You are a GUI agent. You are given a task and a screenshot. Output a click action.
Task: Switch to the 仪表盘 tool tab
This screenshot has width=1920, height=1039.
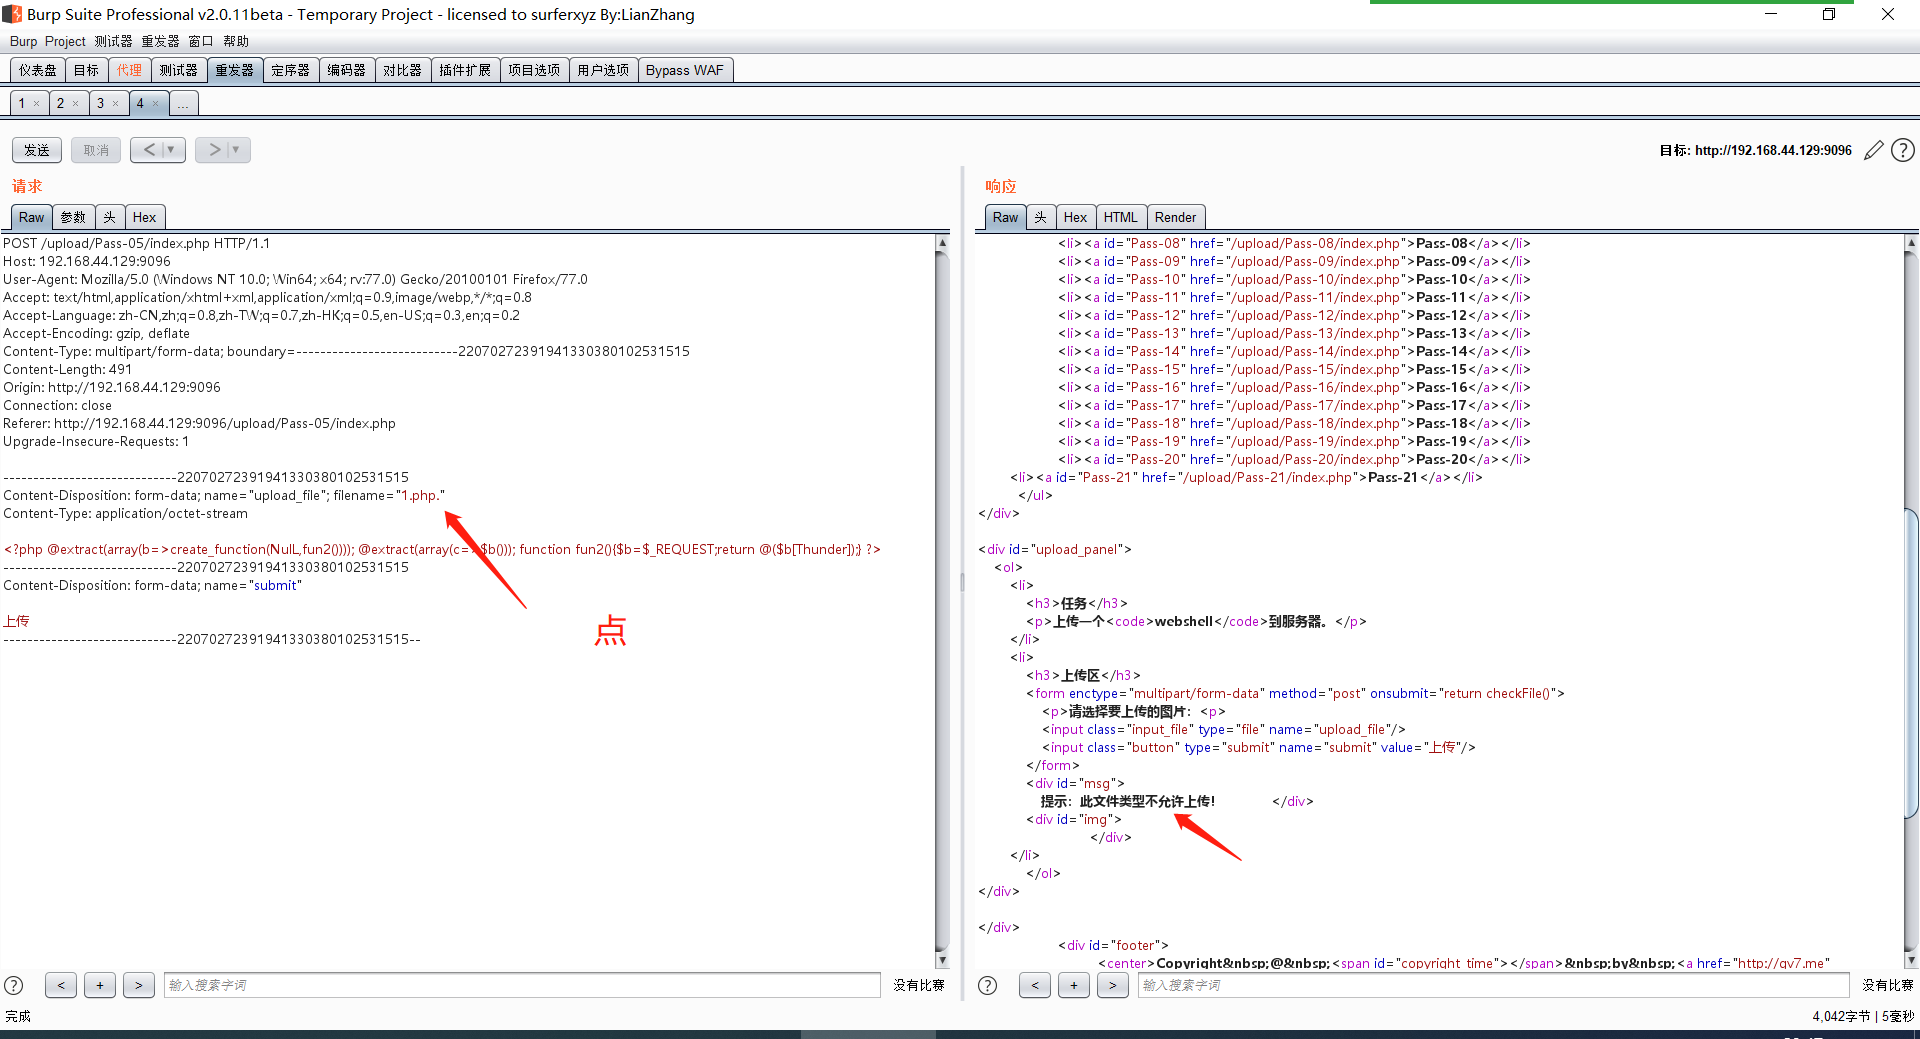tap(38, 70)
